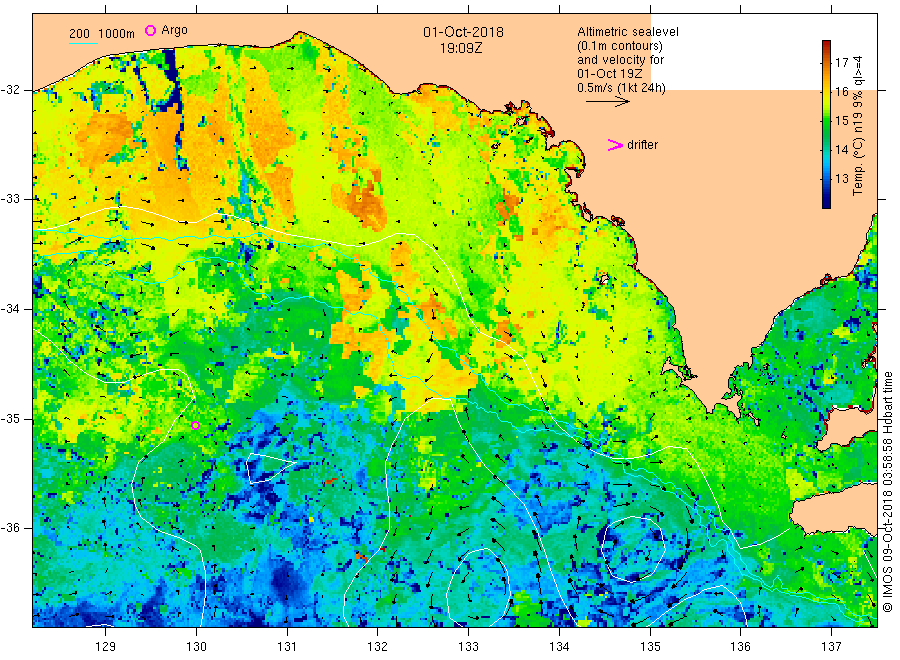Click the 'and velocity for' caption line
This screenshot has width=900, height=660.
point(621,60)
